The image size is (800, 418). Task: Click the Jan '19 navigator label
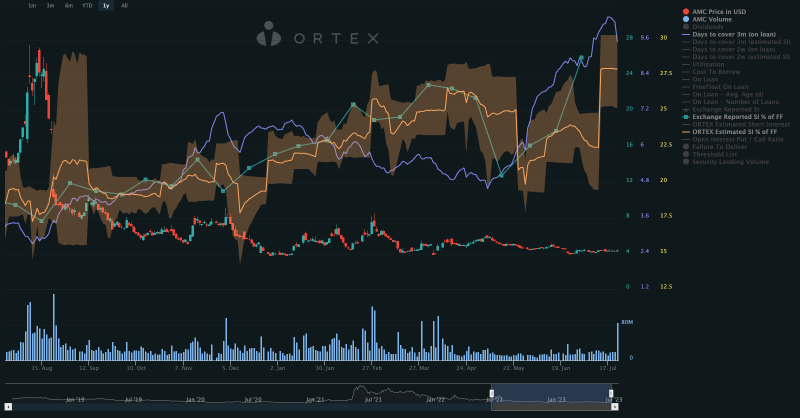coord(75,399)
